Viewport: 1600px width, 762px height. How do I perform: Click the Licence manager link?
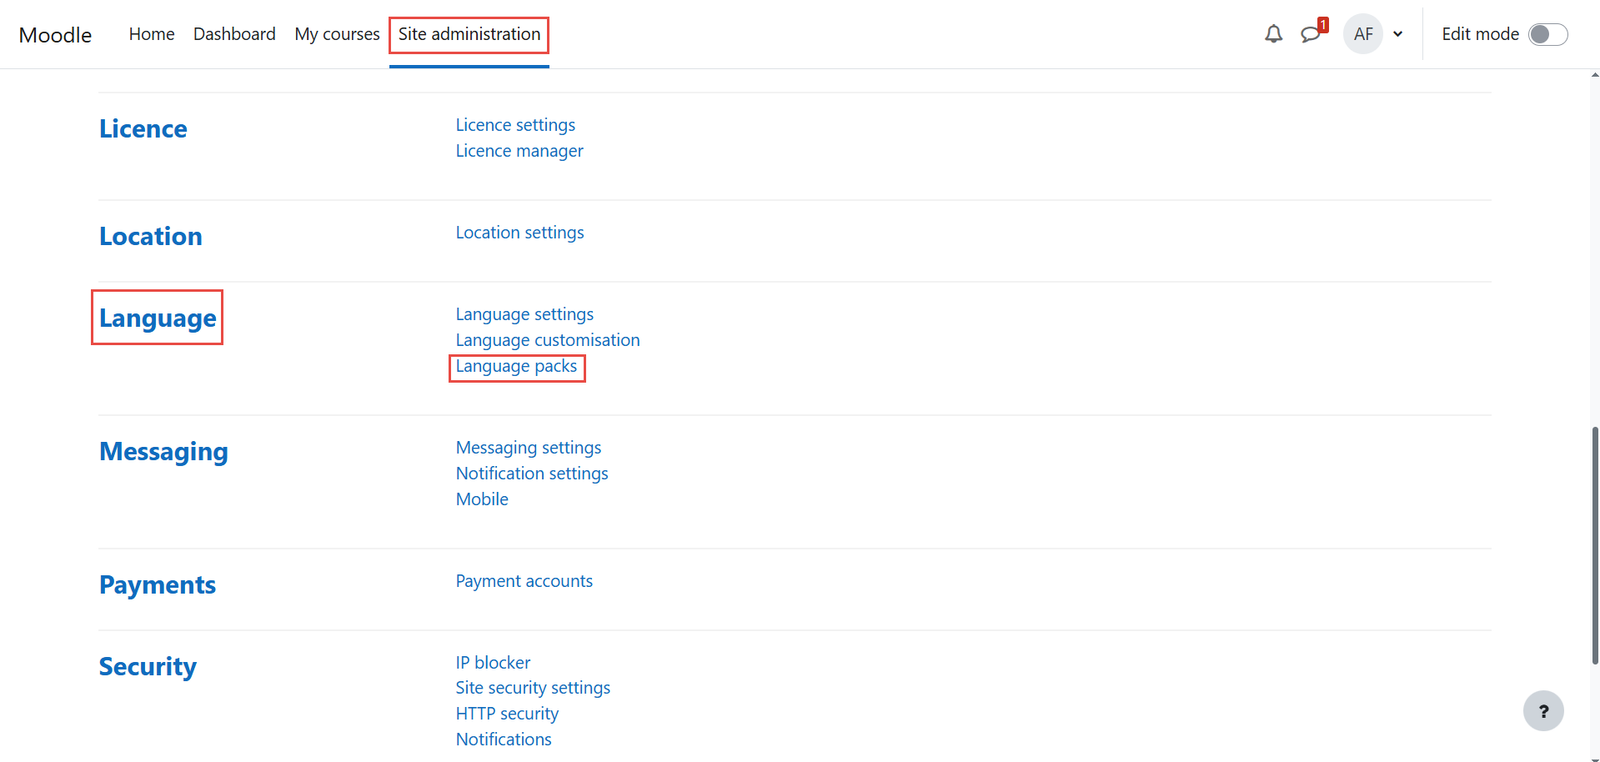(x=519, y=151)
